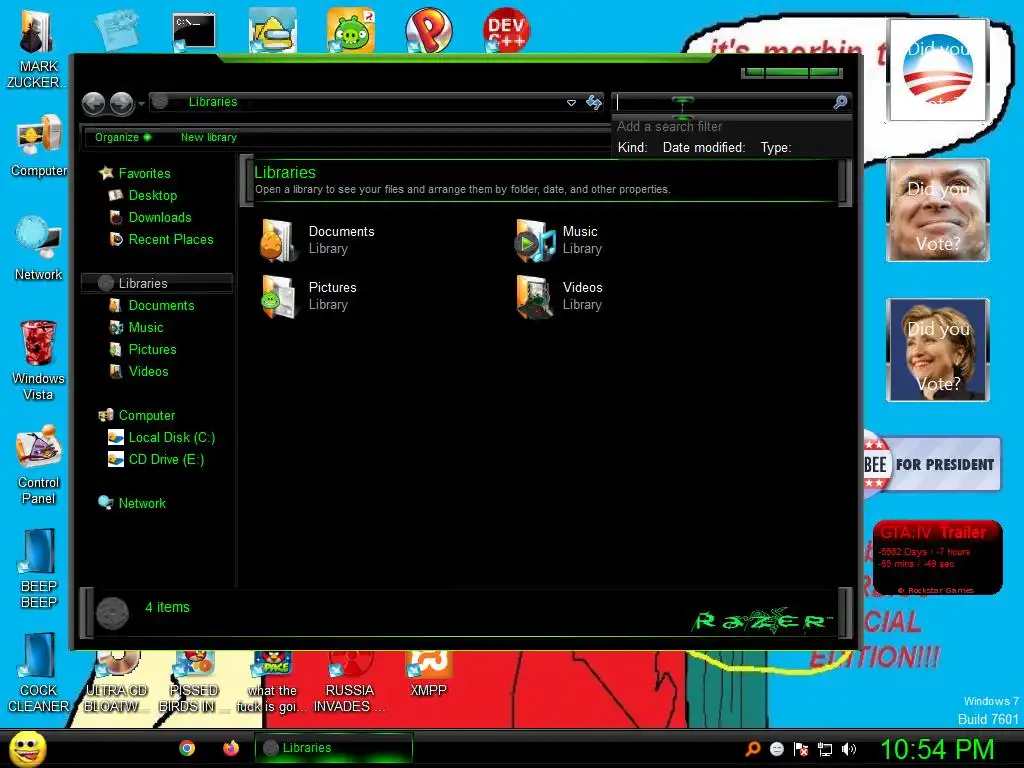Open the command prompt desktop shortcut
1024x768 pixels.
pyautogui.click(x=194, y=31)
